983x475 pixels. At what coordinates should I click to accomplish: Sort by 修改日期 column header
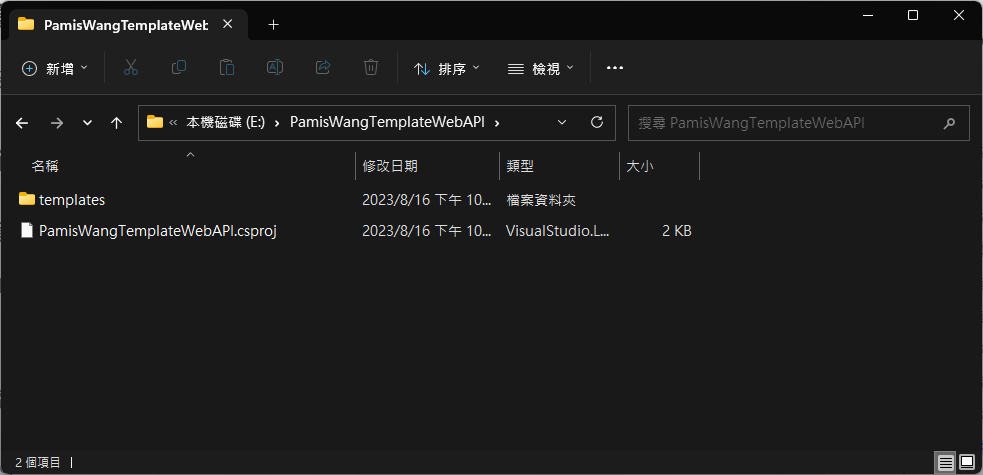[390, 166]
